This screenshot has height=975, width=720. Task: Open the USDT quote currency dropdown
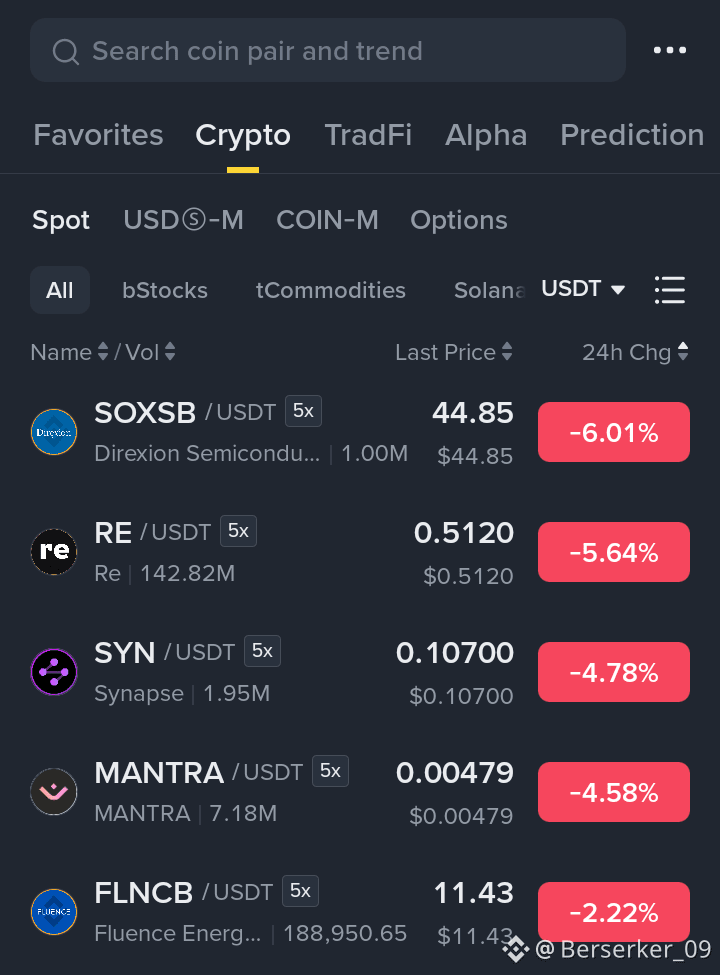point(583,289)
